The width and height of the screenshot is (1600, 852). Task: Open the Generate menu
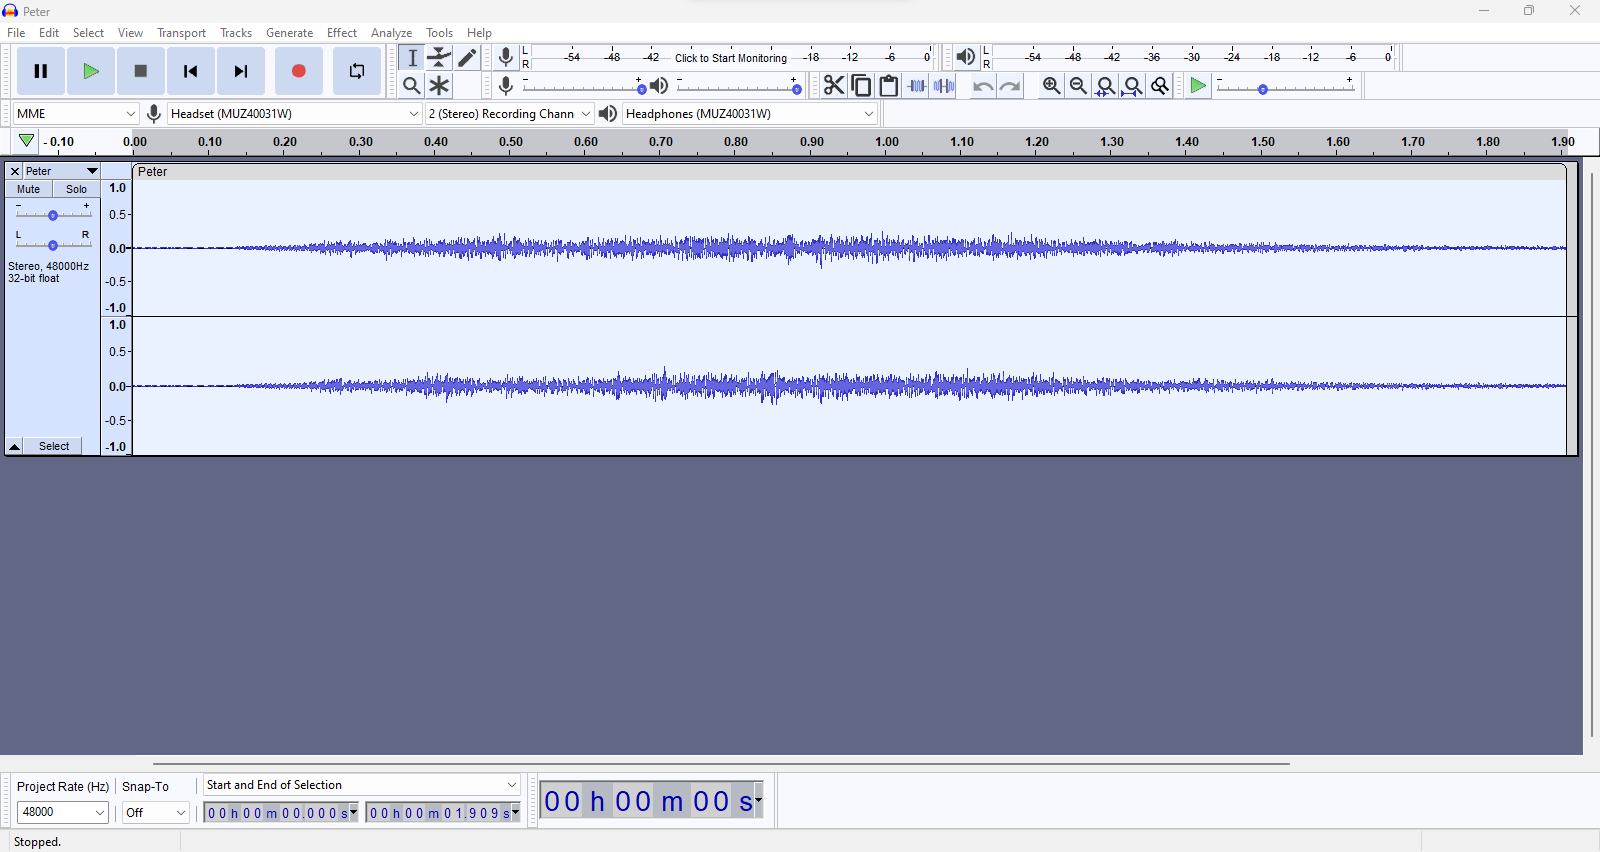tap(289, 33)
